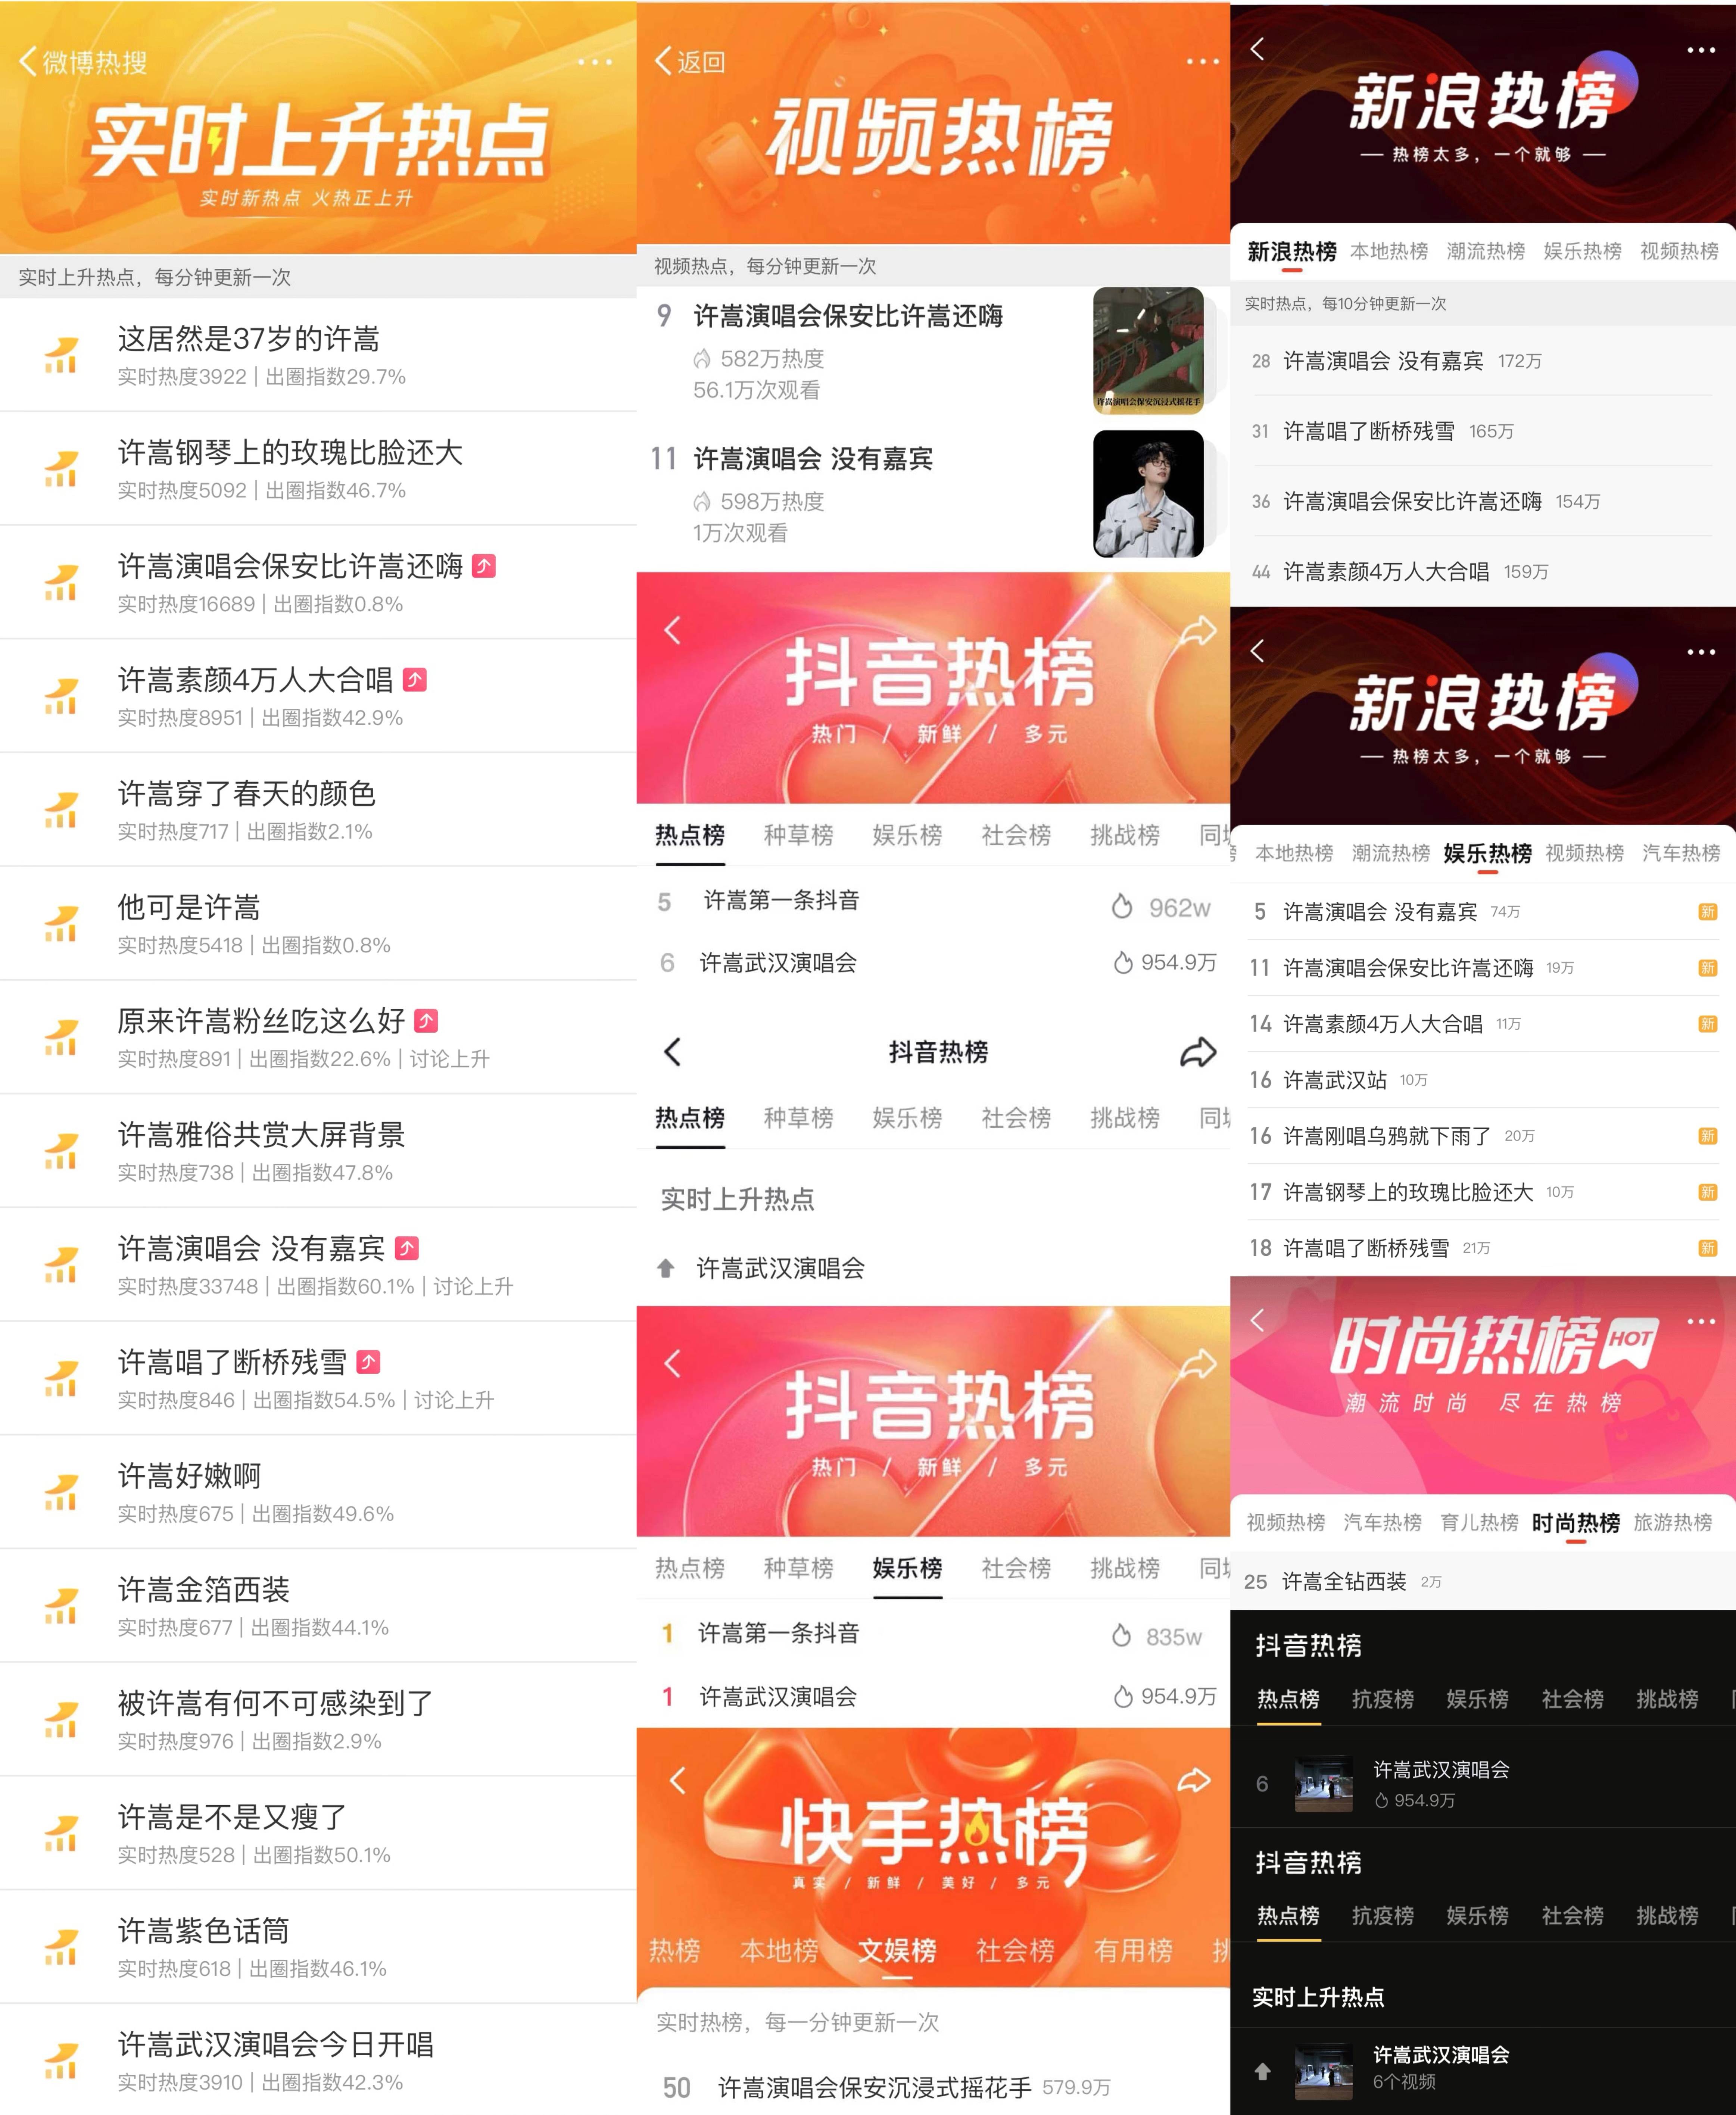Open topic 被许嵩有何不可感染到了
Viewport: 1736px width, 2115px height.
(318, 1719)
